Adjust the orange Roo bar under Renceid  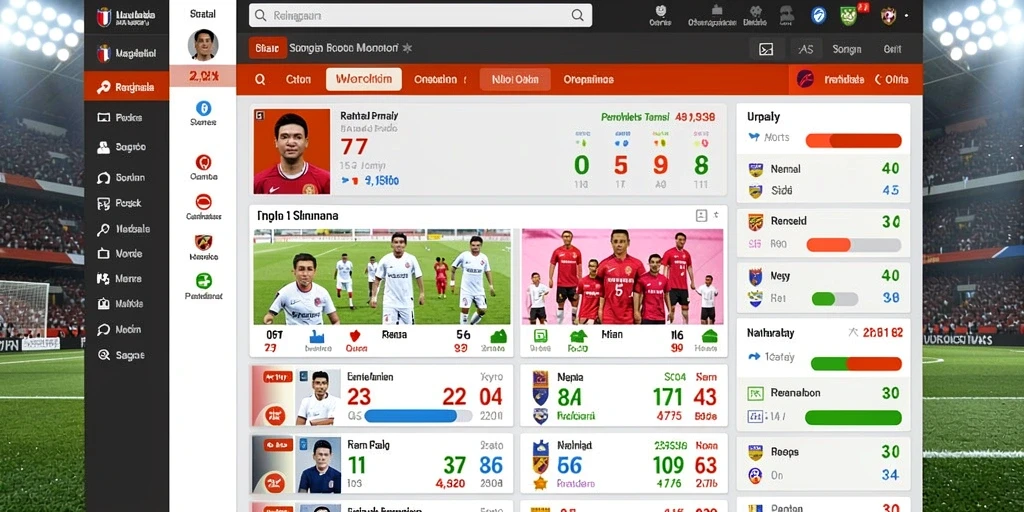click(853, 245)
